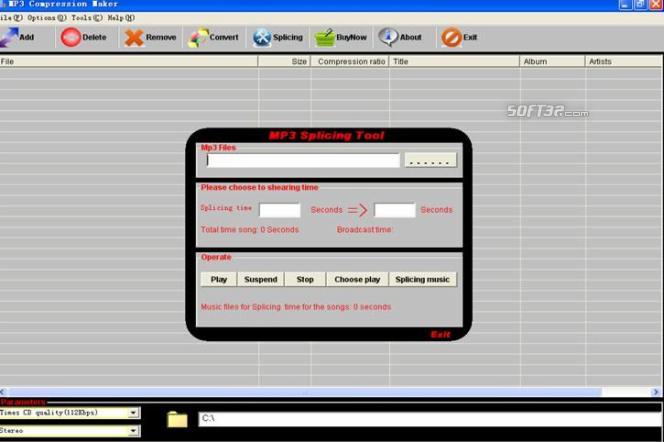Click the Splicing music button
This screenshot has width=664, height=442.
tap(422, 279)
